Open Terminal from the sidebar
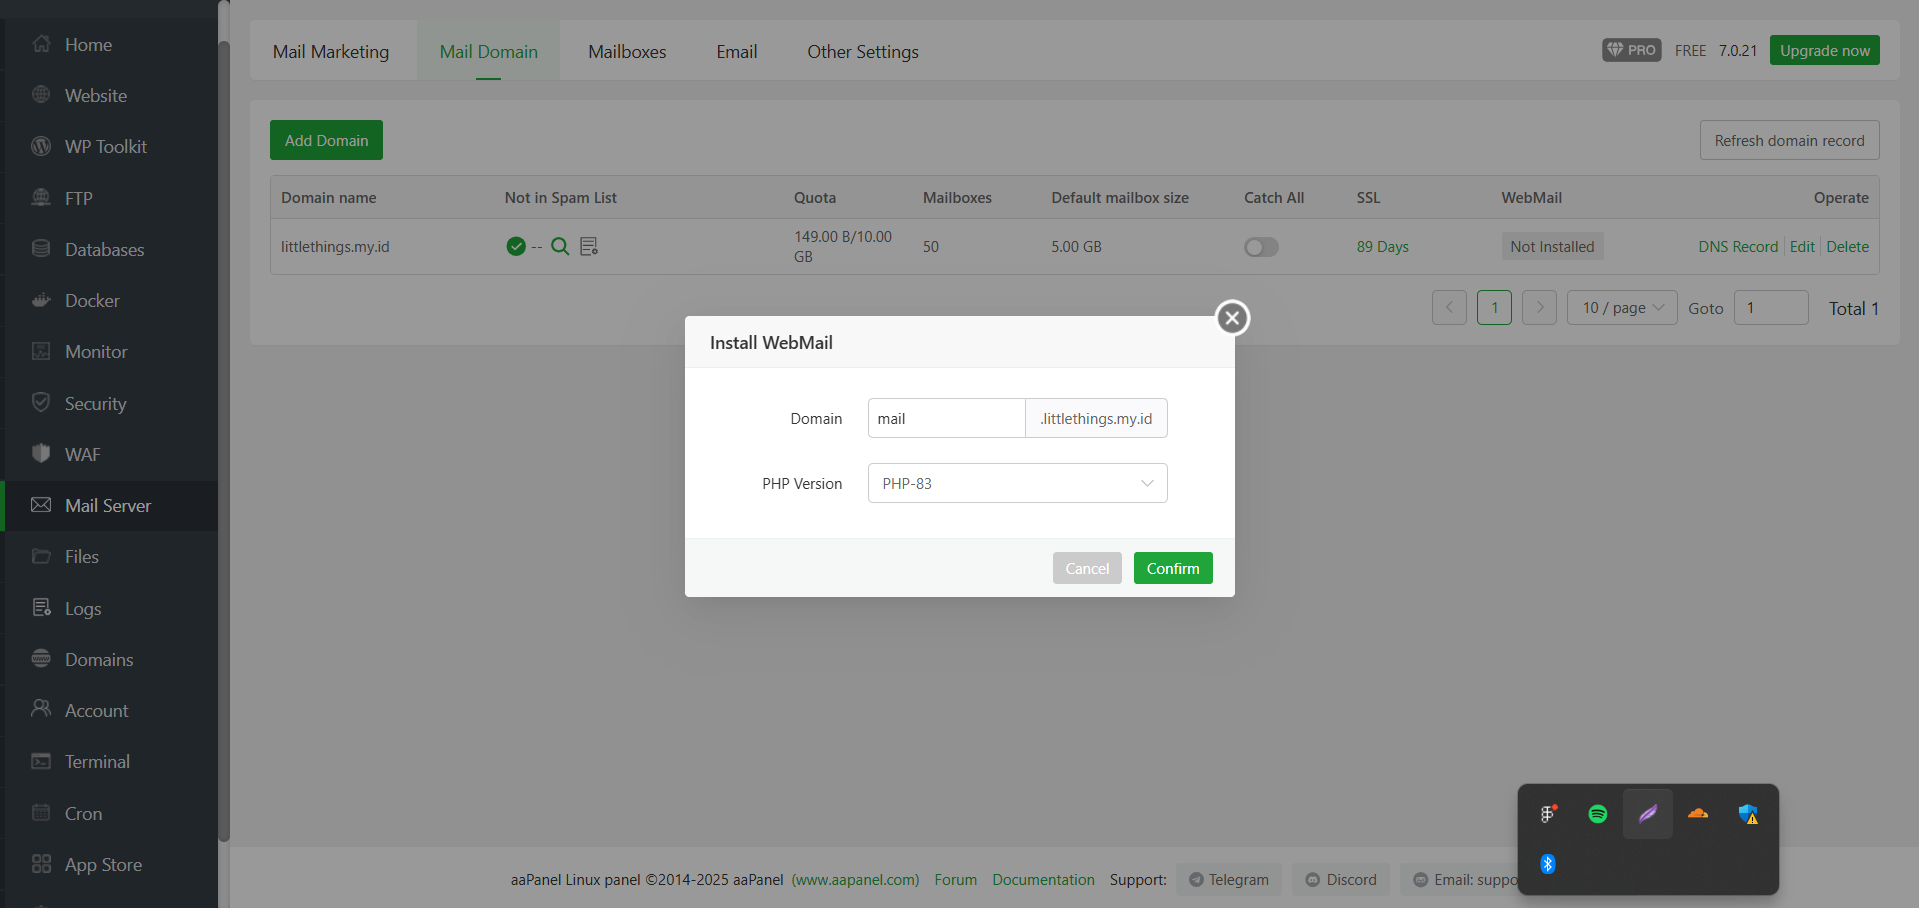The height and width of the screenshot is (908, 1919). [96, 761]
